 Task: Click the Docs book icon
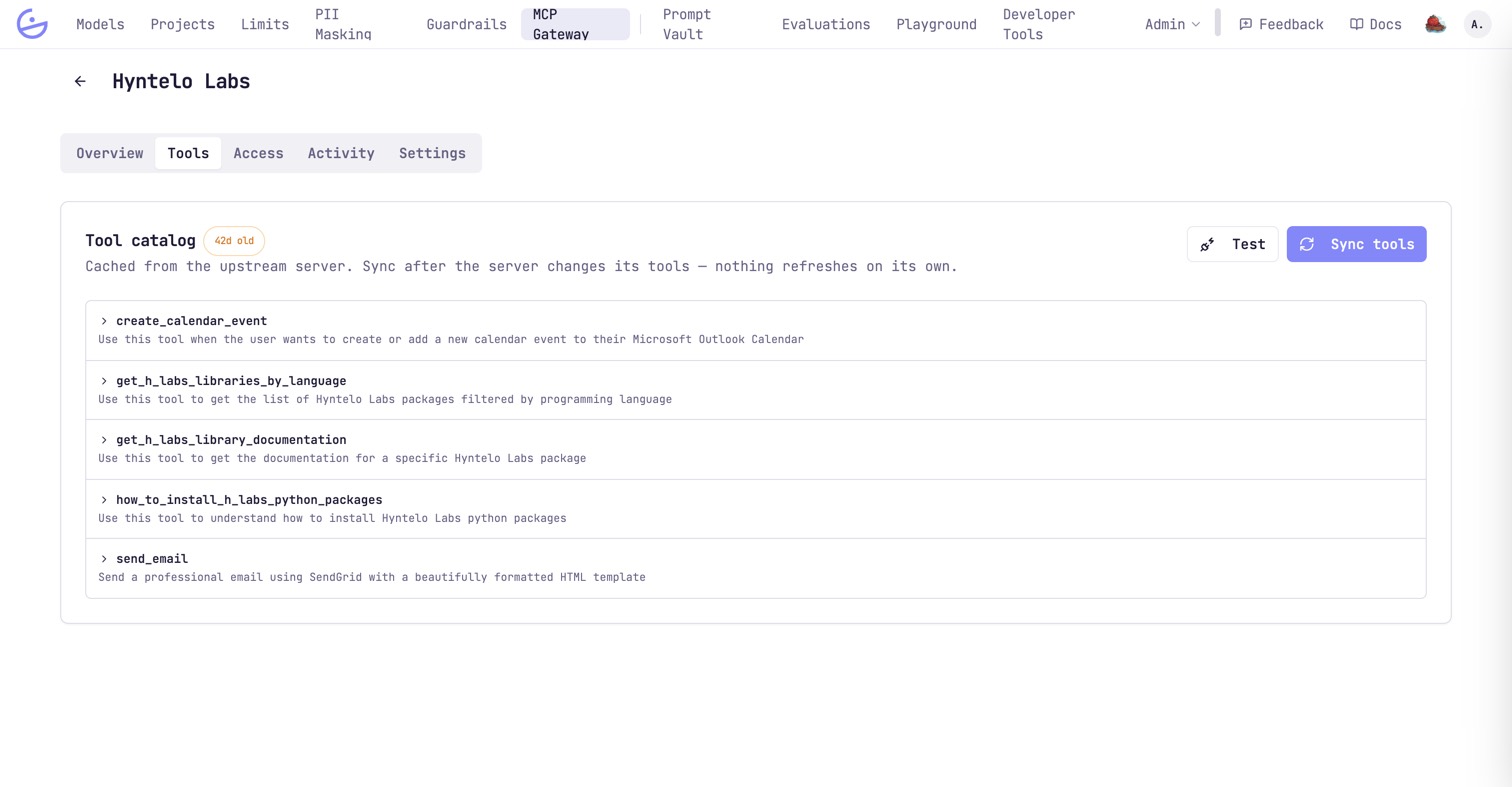click(x=1356, y=24)
